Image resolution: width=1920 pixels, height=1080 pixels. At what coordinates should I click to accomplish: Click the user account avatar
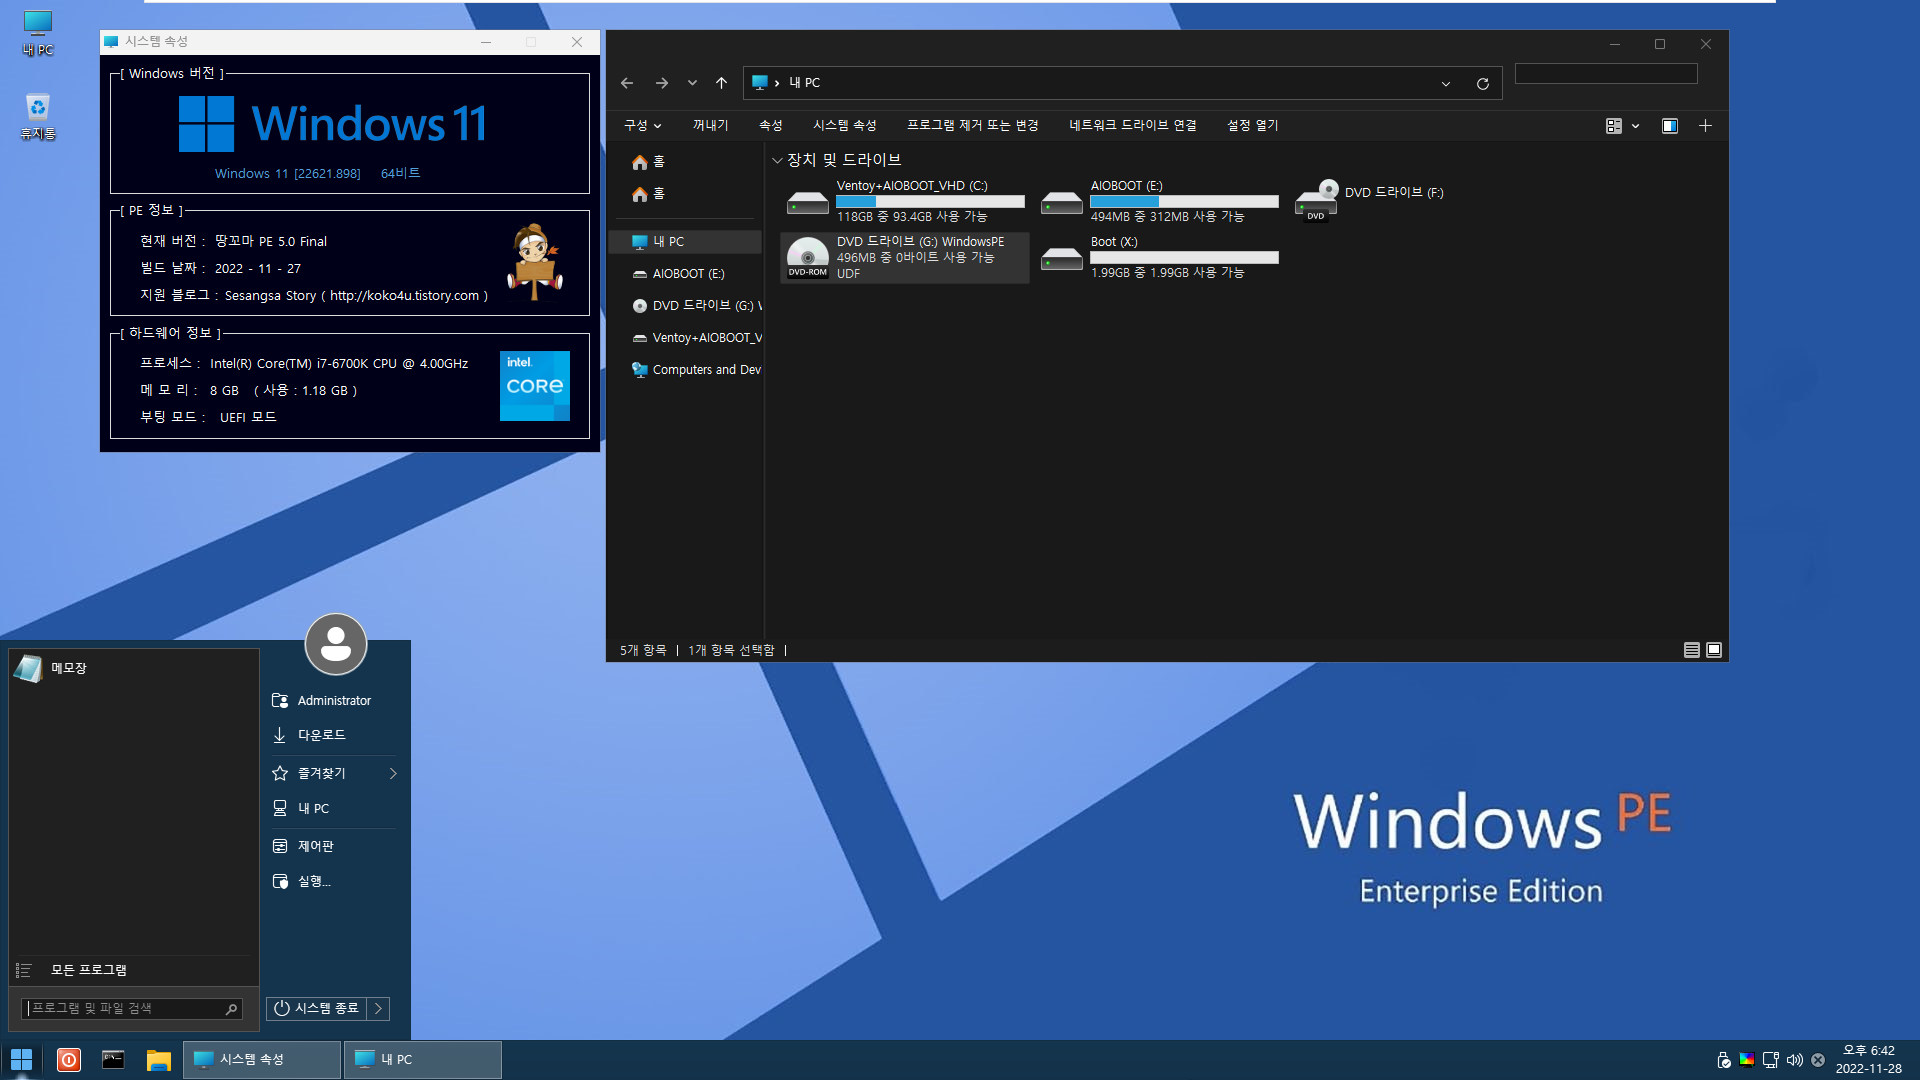point(336,644)
